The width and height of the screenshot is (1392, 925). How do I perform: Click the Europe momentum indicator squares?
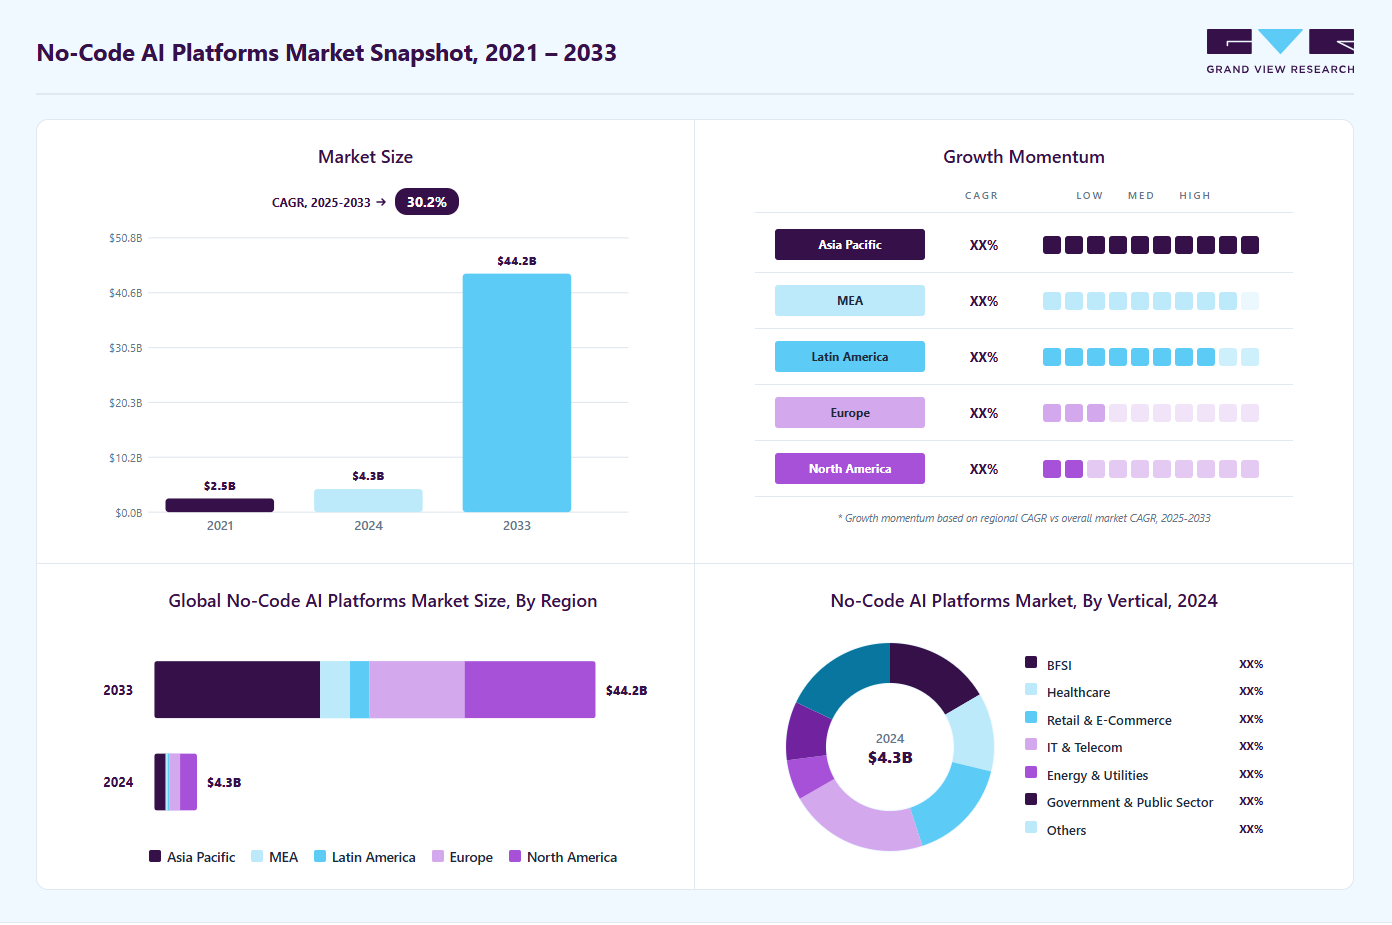1151,413
